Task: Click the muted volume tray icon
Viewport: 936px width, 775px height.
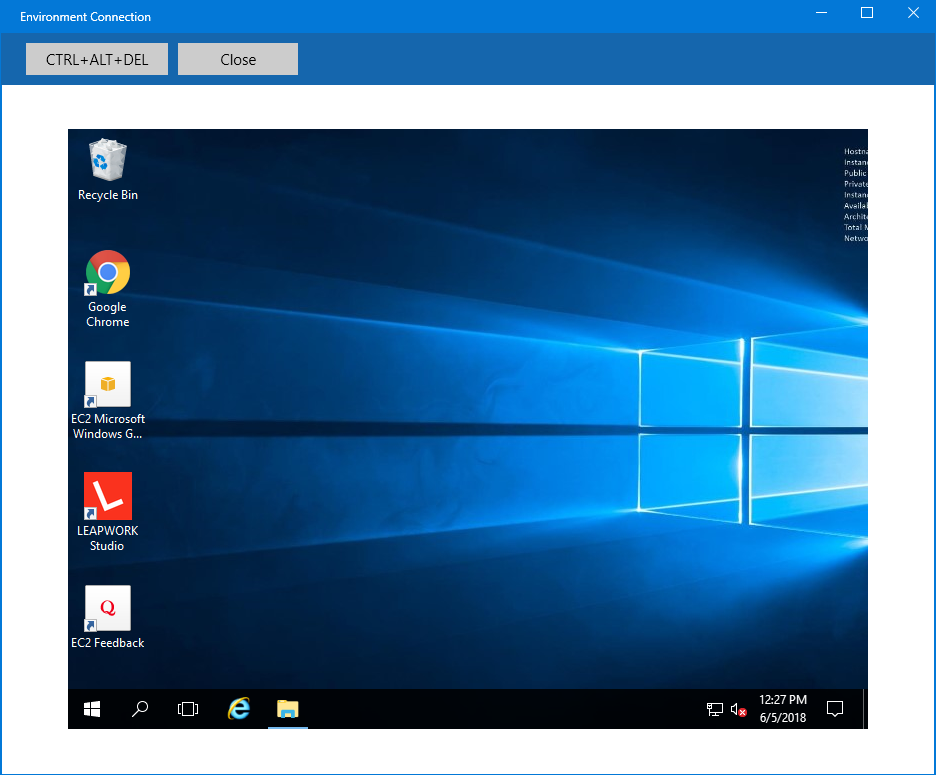Action: pyautogui.click(x=739, y=709)
